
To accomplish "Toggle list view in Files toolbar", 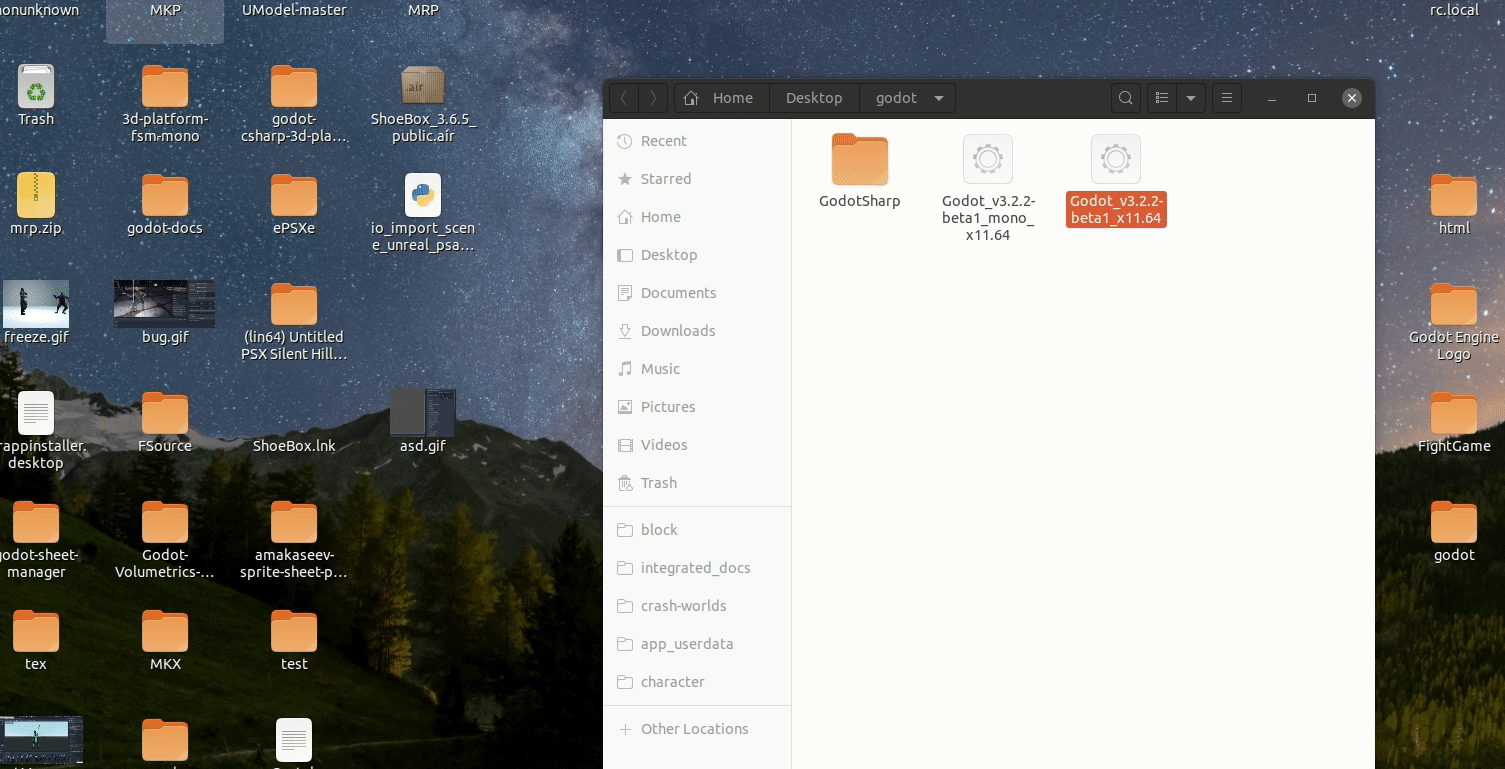I will click(1161, 98).
